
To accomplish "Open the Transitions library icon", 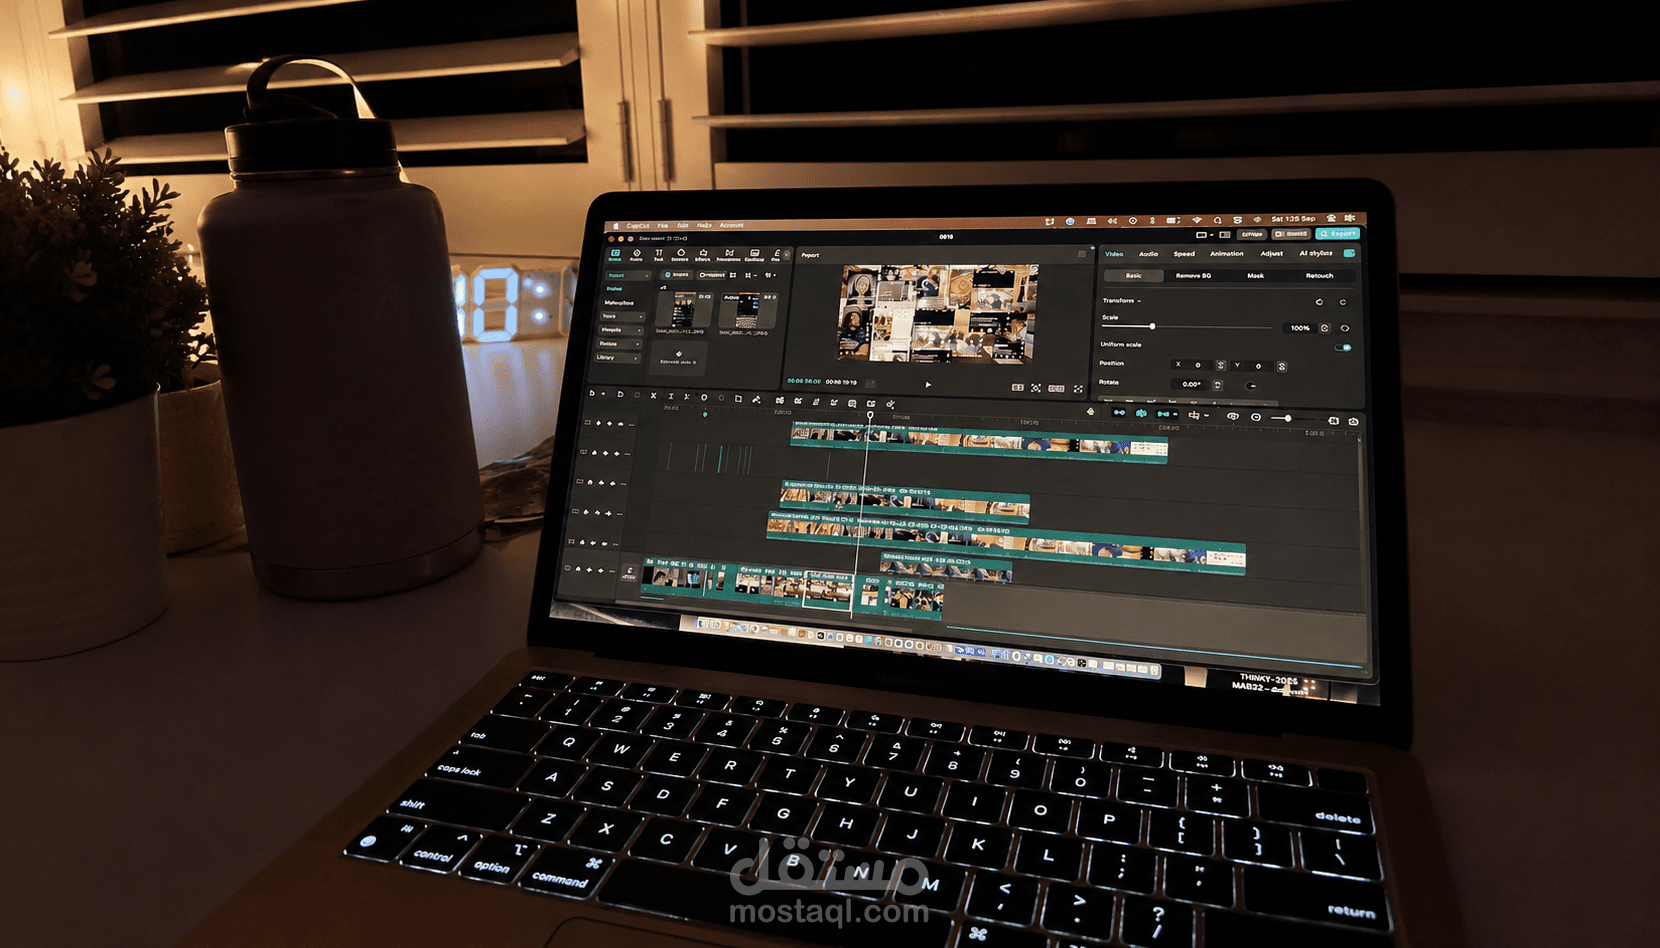I will point(729,255).
